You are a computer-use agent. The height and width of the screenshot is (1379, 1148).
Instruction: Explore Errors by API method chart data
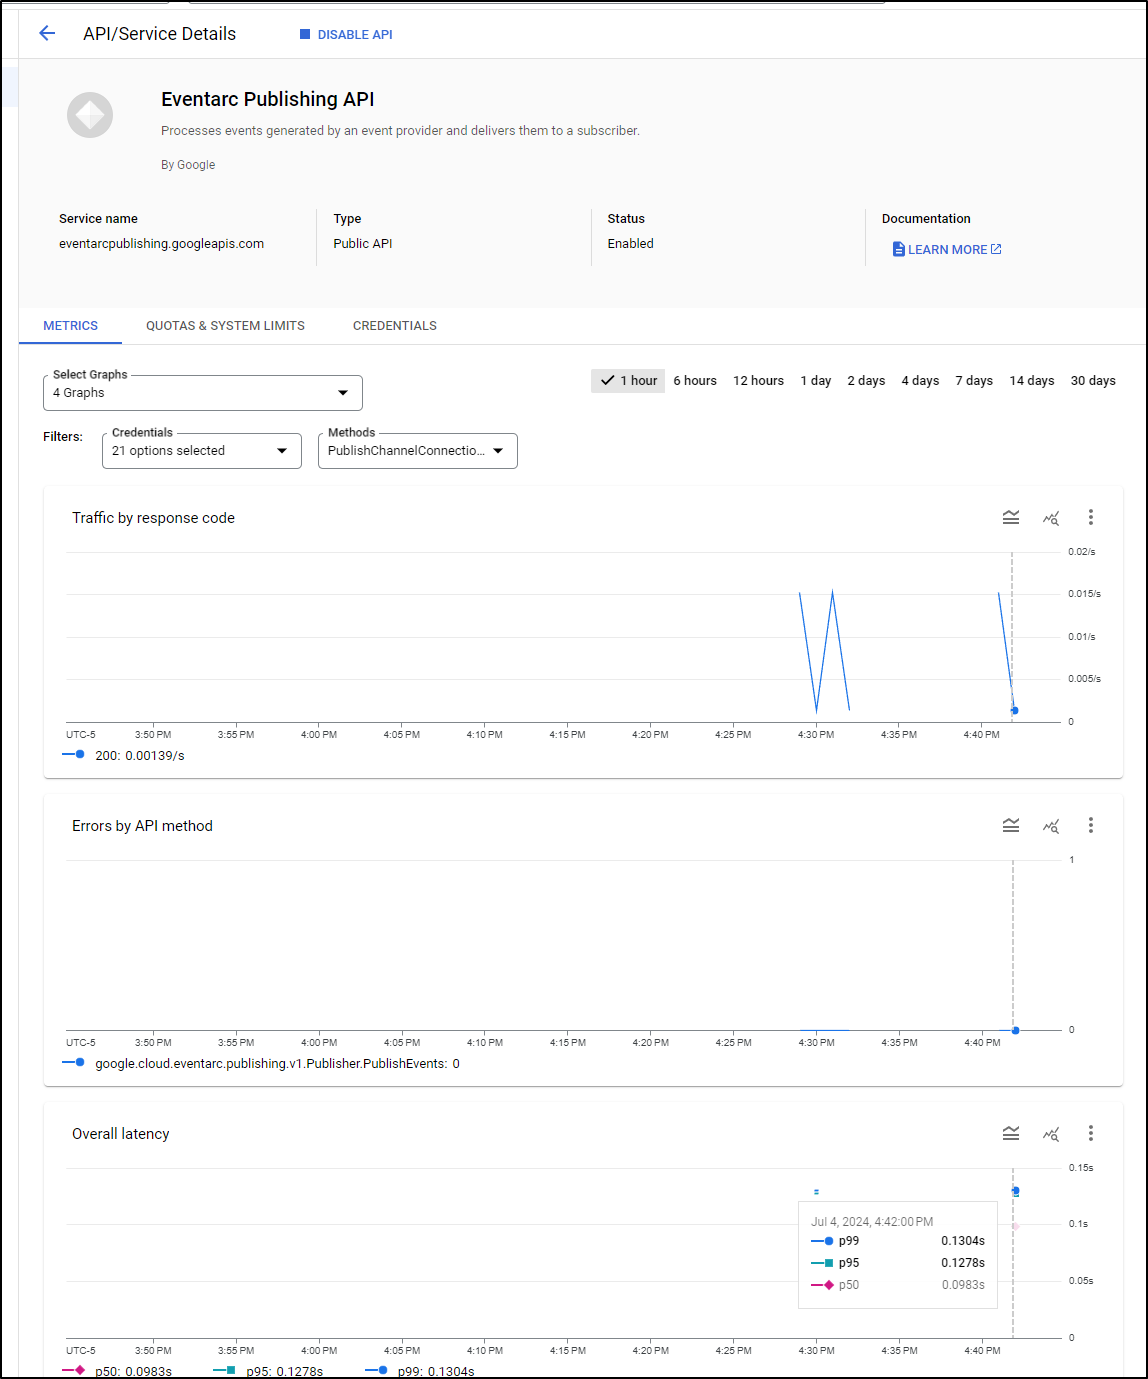1051,825
